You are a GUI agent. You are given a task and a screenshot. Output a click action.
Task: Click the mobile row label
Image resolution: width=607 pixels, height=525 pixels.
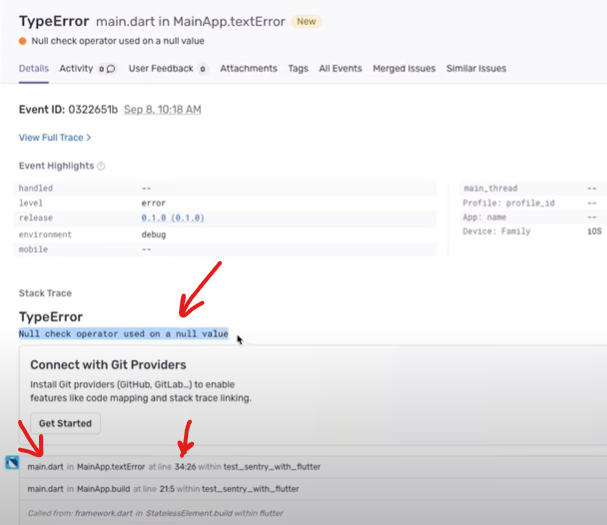point(33,249)
